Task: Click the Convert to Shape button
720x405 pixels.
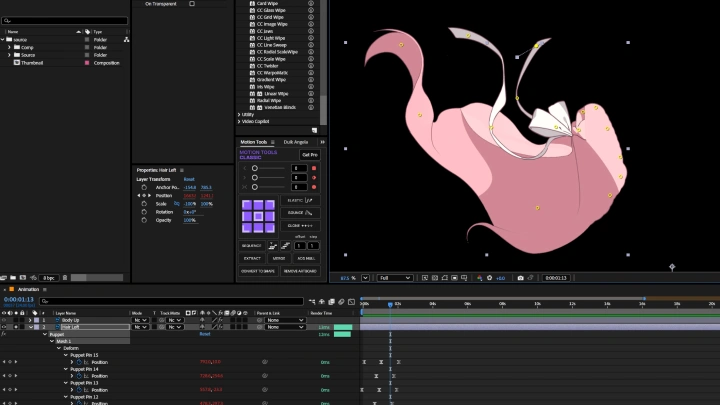Action: pyautogui.click(x=258, y=271)
